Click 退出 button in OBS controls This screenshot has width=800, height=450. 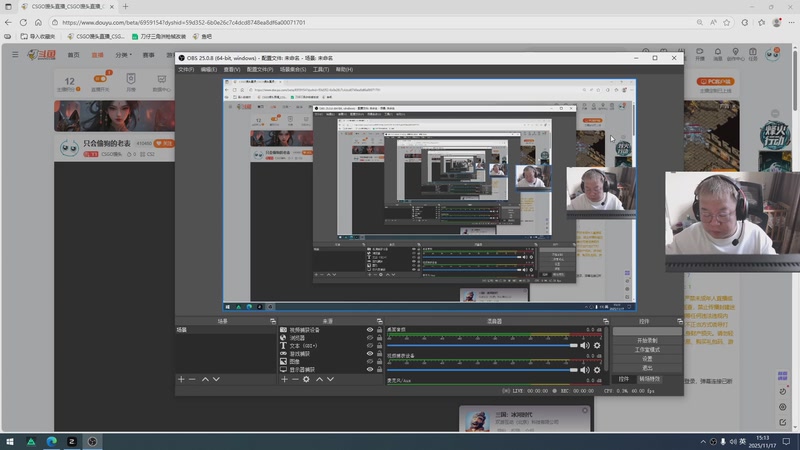[x=647, y=368]
